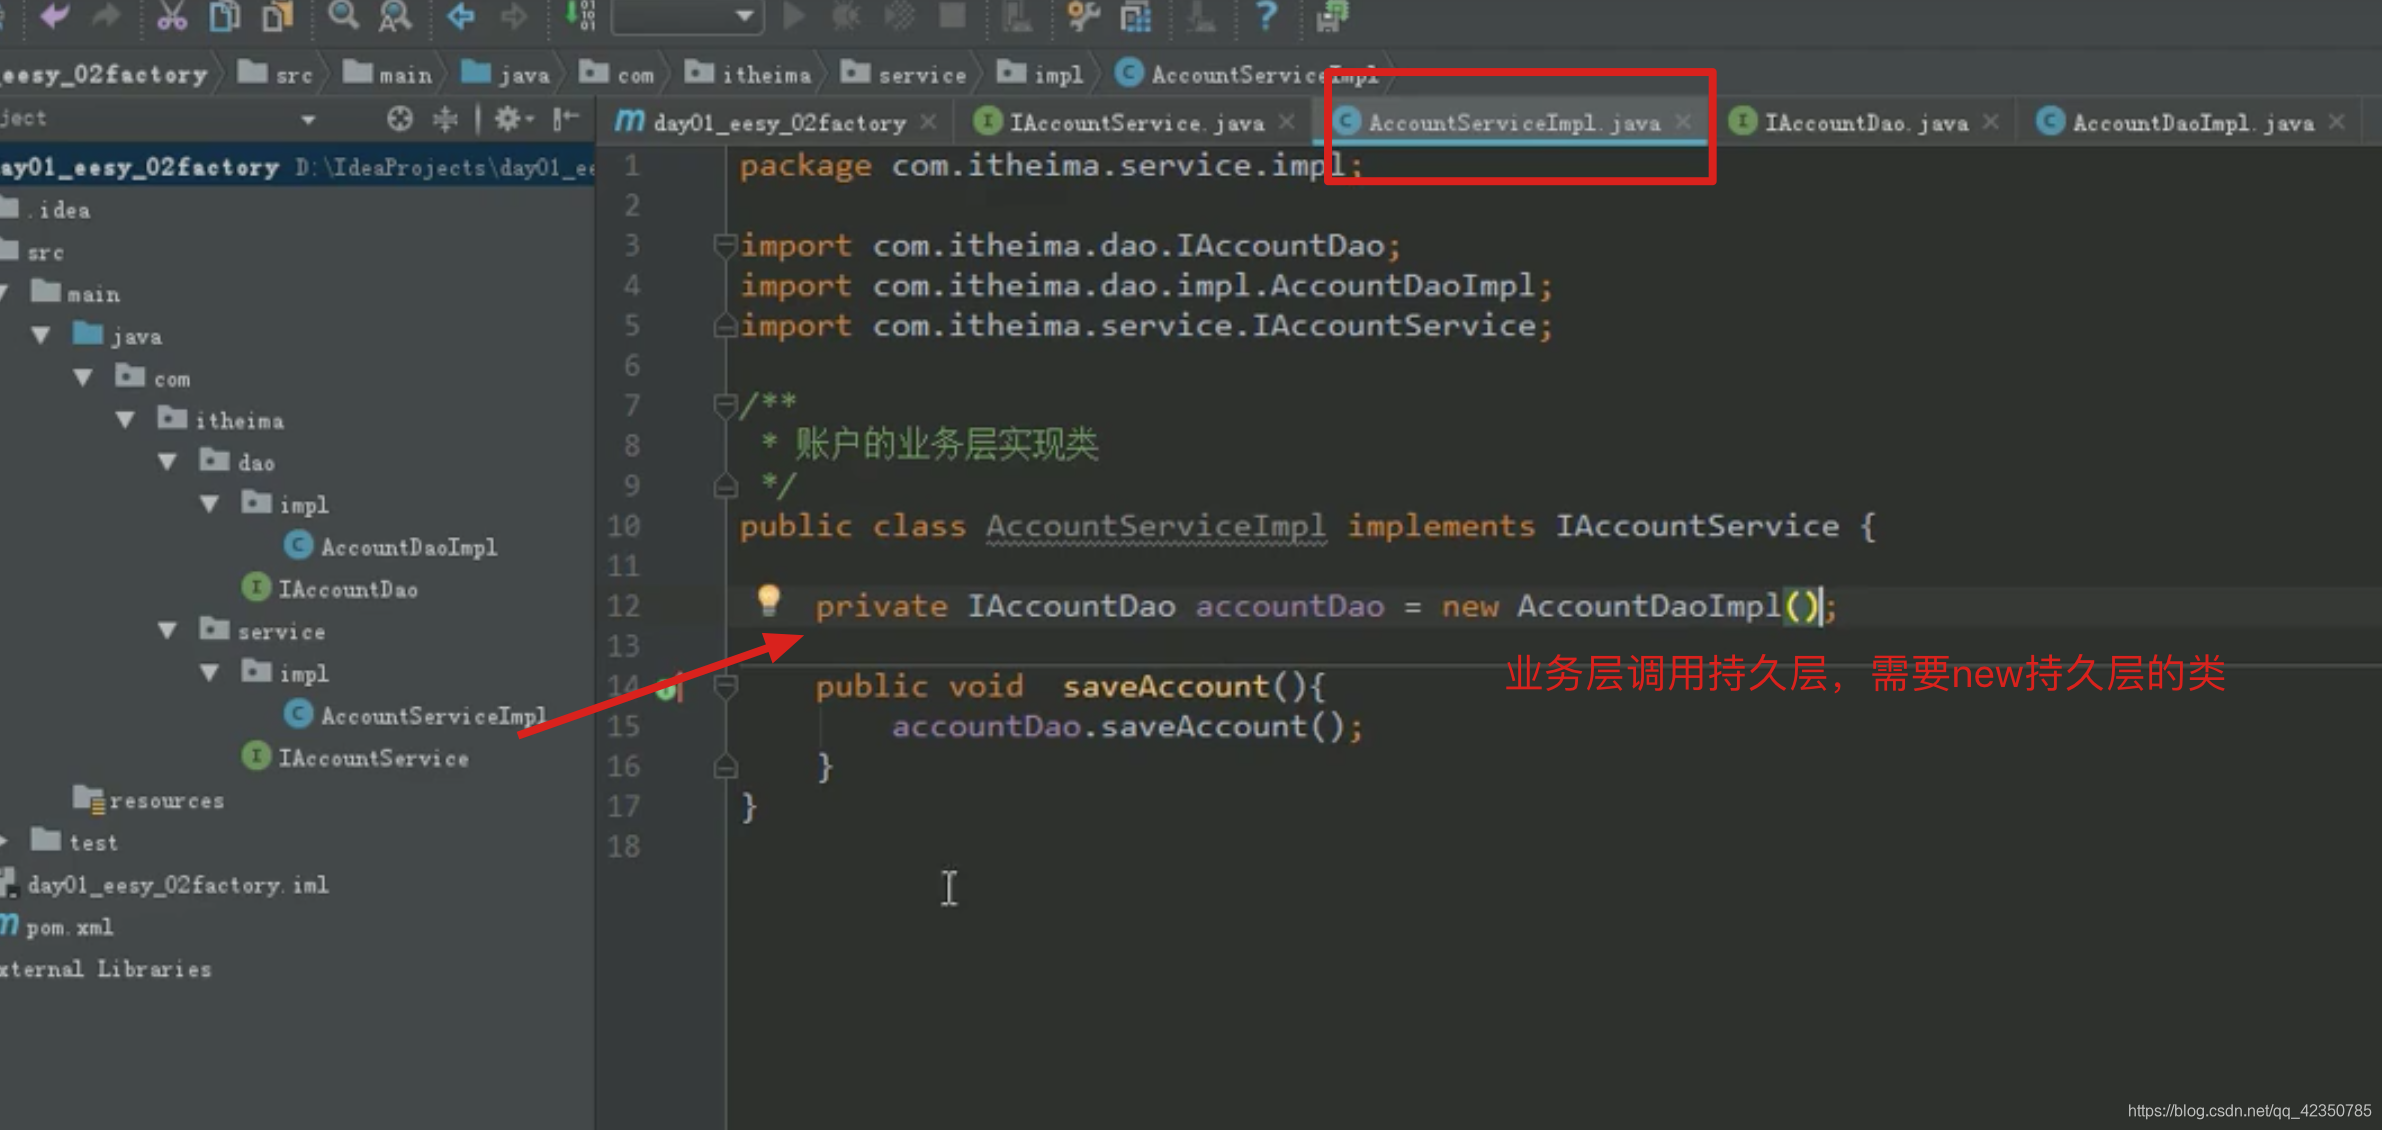Click the Copy icon in the toolbar

[224, 15]
